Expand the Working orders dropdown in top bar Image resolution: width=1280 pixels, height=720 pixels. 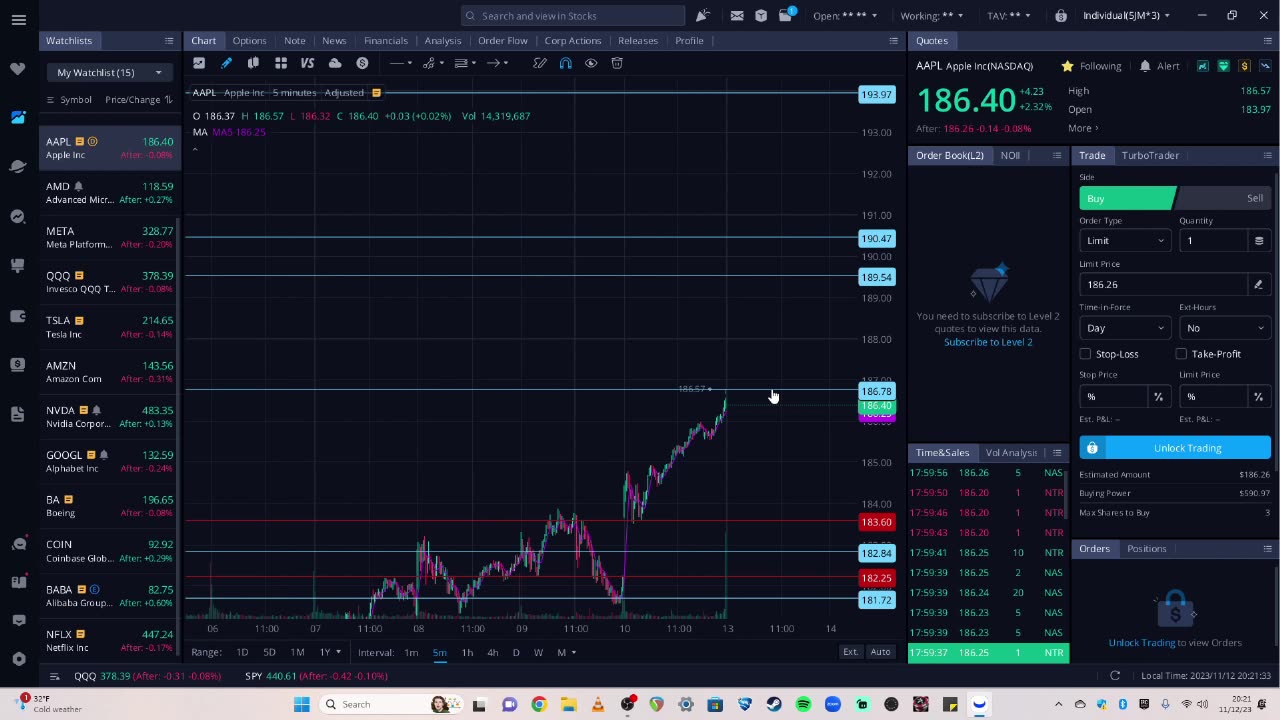(x=931, y=16)
